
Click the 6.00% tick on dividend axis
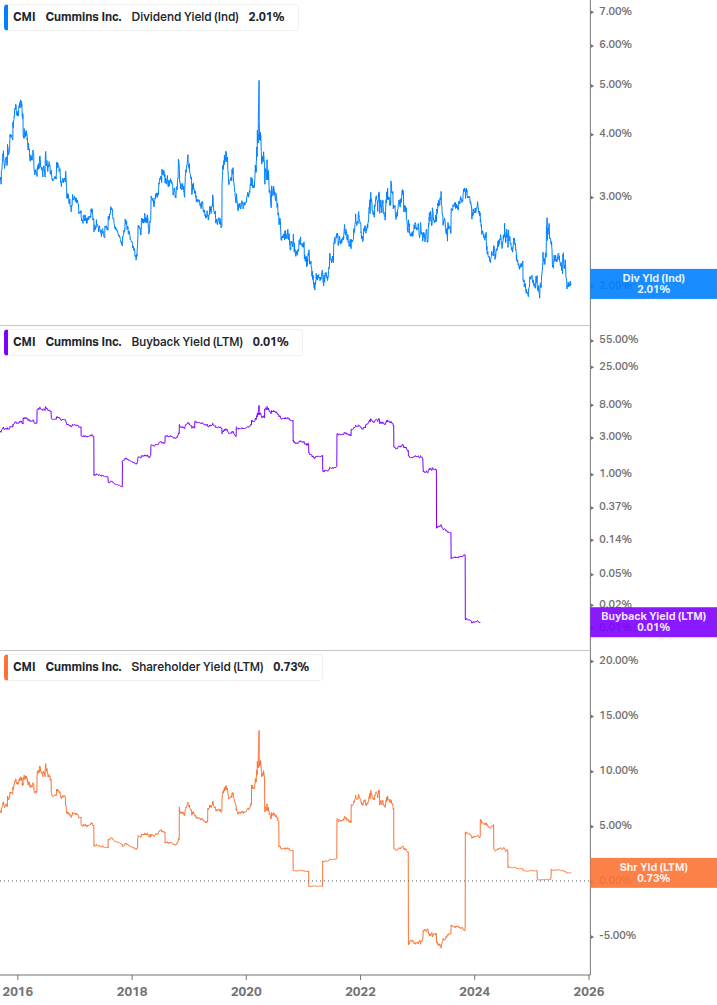(x=615, y=44)
